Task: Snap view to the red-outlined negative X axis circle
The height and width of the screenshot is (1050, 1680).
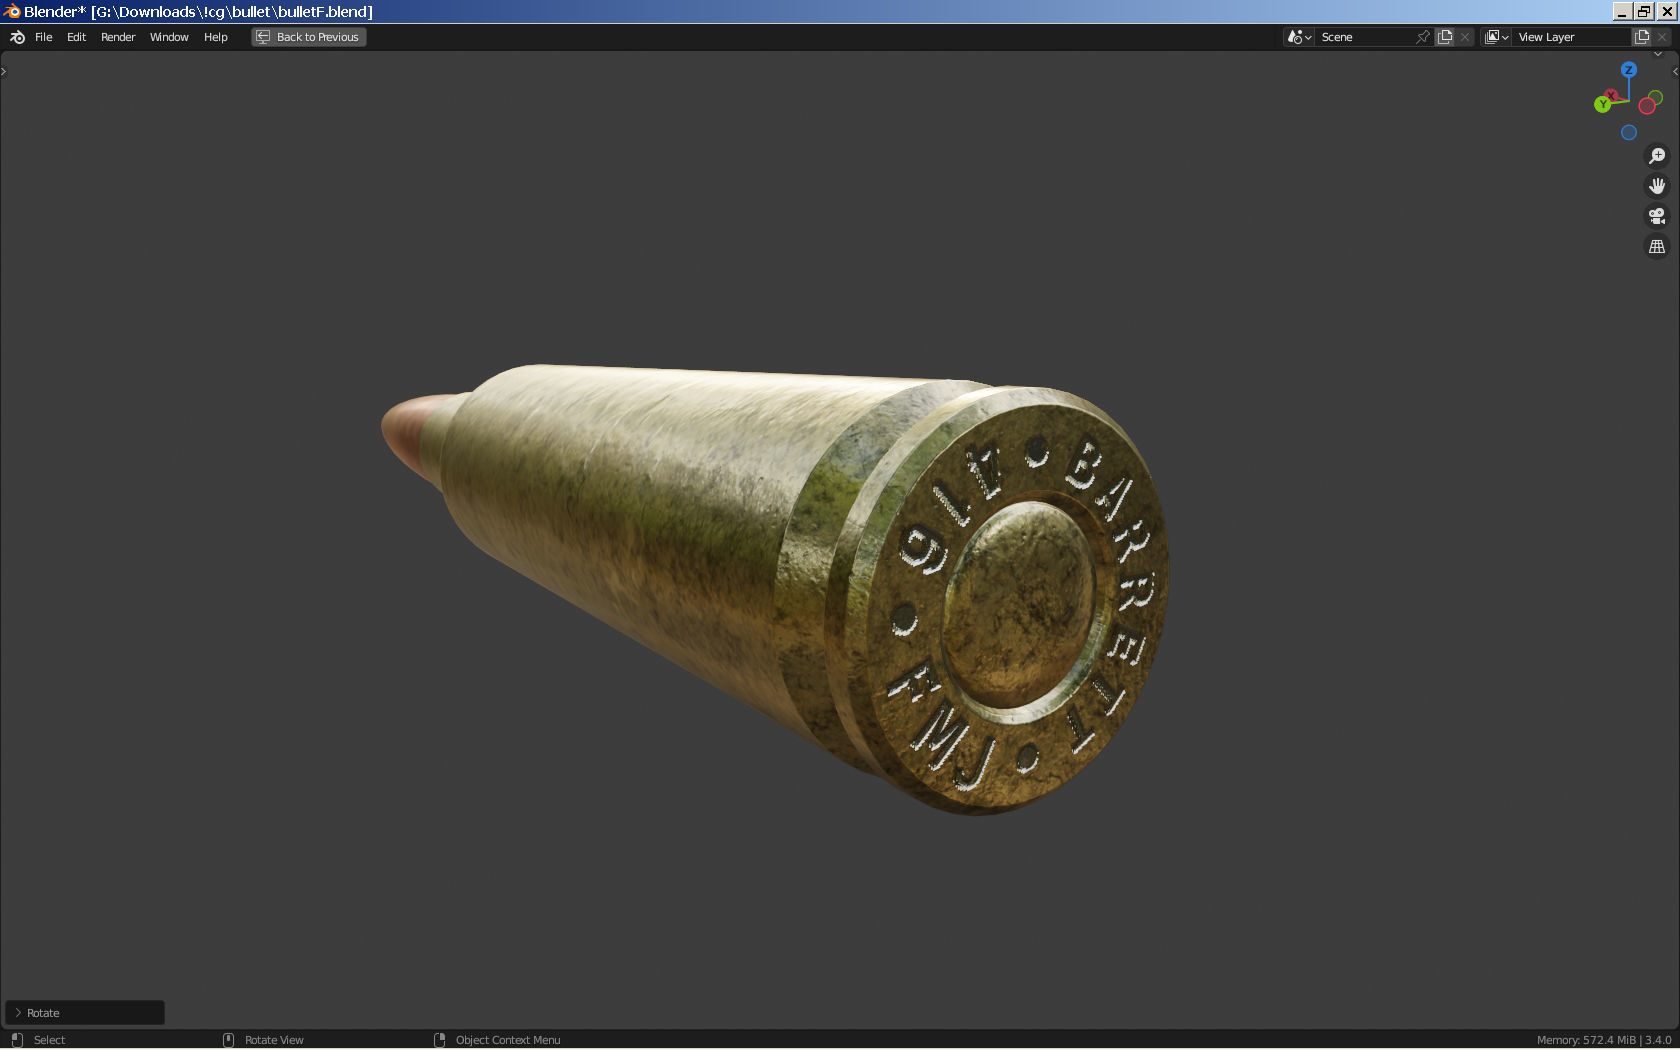Action: pos(1647,106)
